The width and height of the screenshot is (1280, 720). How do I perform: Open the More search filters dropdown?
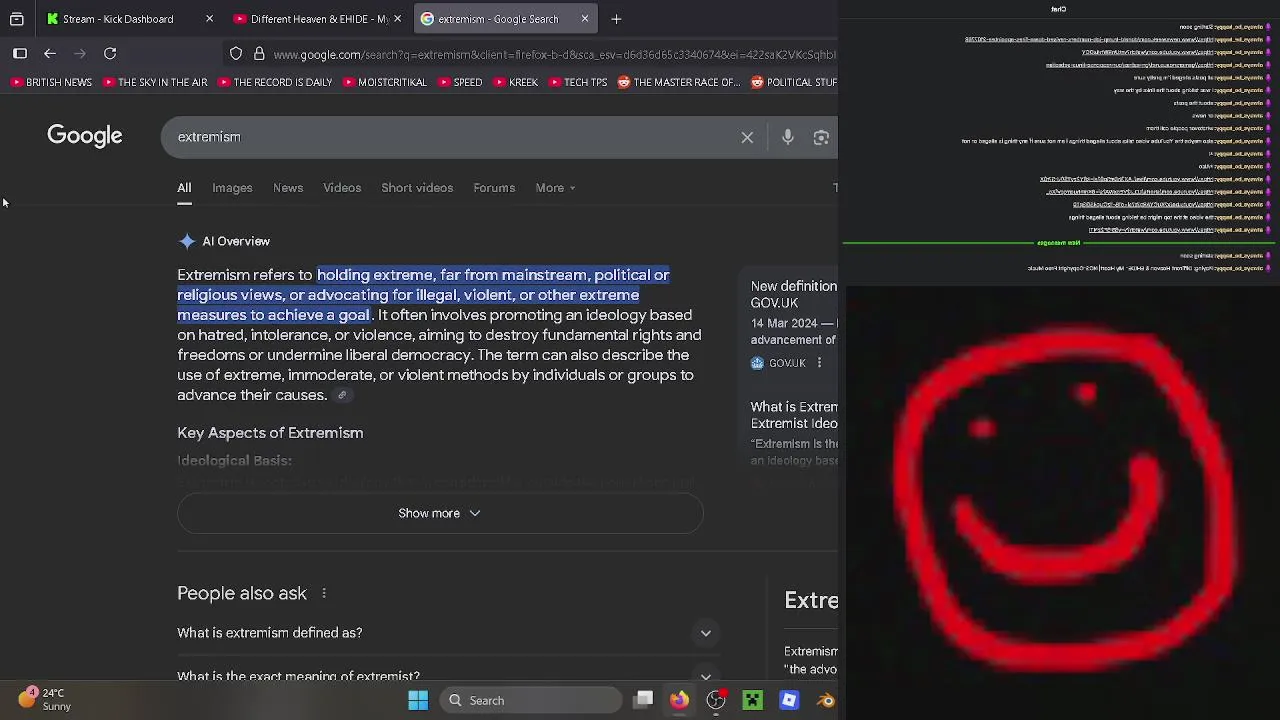click(555, 188)
